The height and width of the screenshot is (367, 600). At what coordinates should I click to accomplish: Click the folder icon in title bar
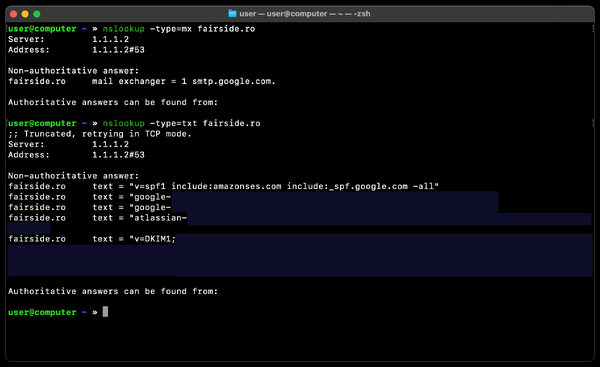(x=232, y=14)
